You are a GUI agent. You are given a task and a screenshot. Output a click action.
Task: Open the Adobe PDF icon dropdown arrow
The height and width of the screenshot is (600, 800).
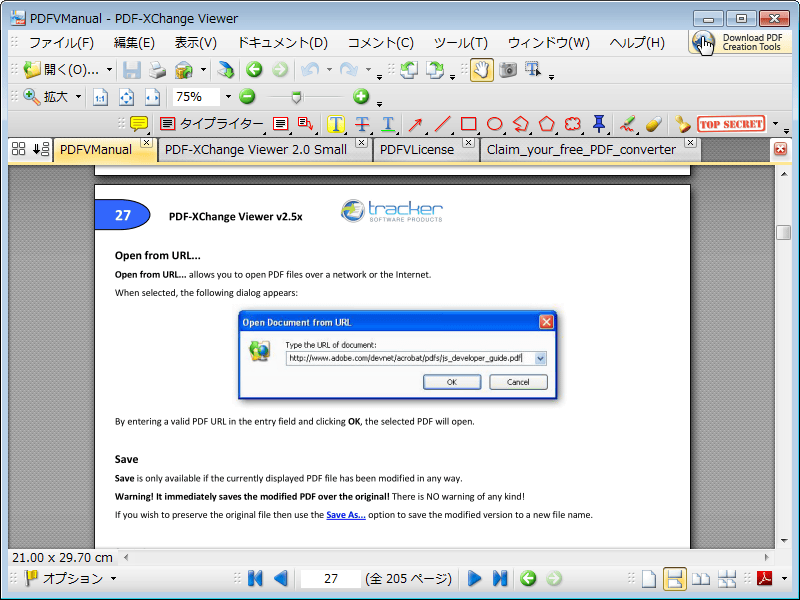[784, 579]
